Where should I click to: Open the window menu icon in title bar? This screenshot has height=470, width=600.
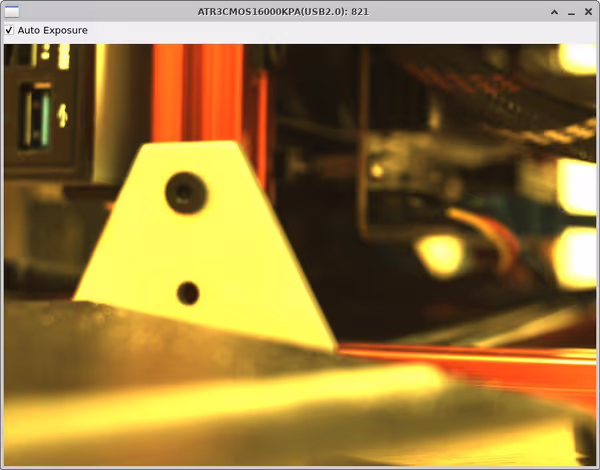click(11, 12)
